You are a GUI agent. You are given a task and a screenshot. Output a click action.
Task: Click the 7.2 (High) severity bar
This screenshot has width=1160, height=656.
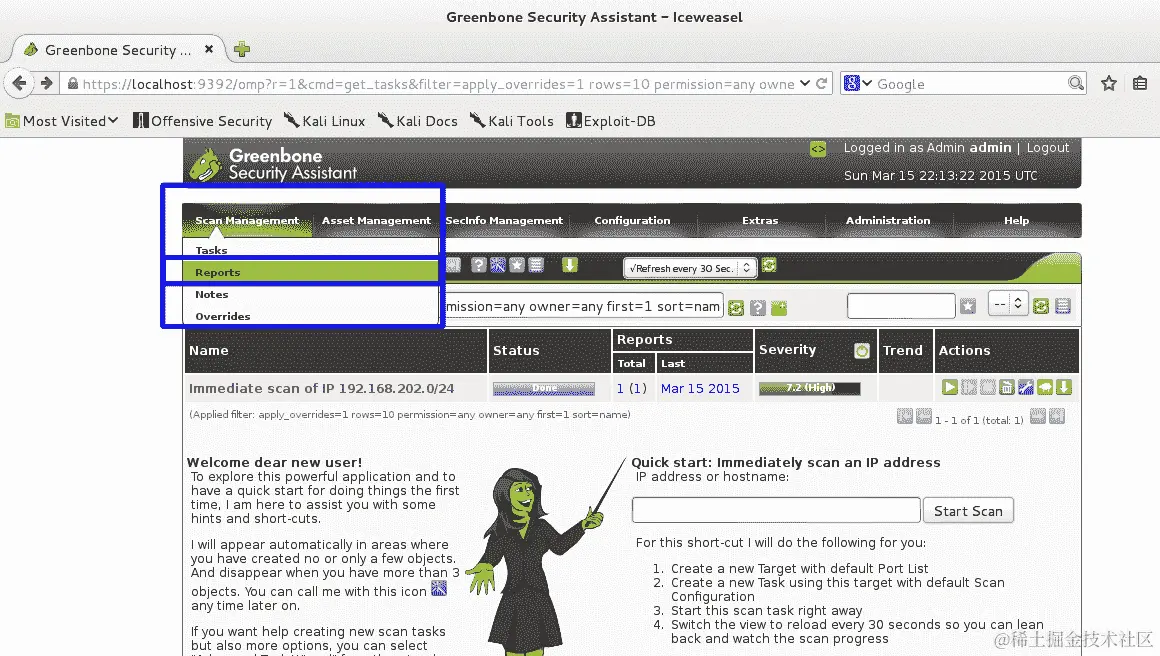[809, 388]
